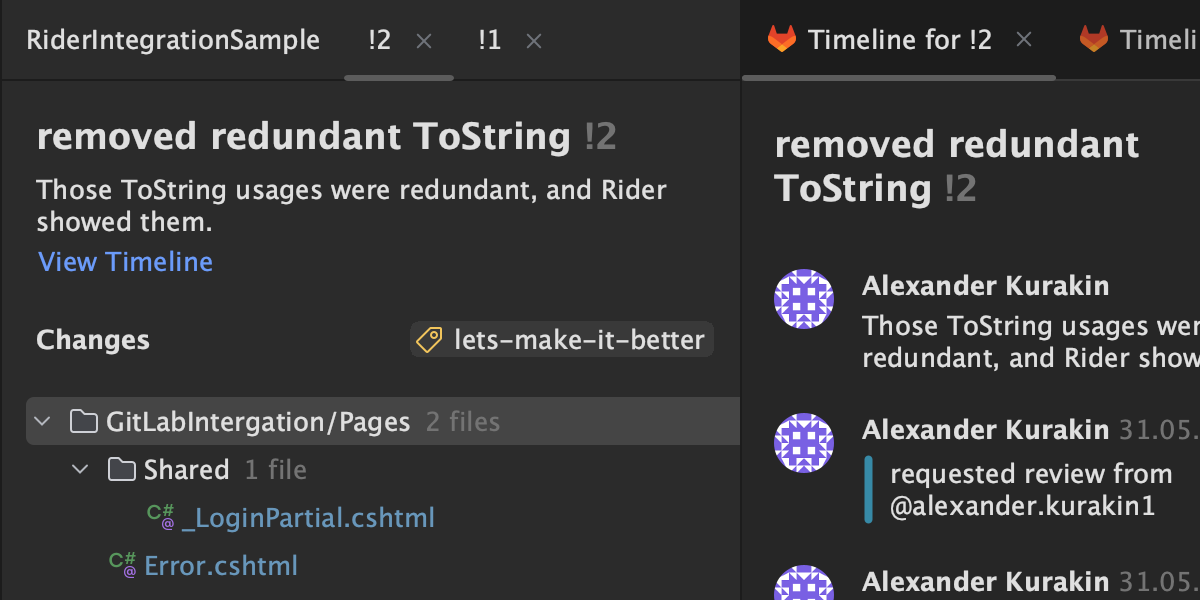Viewport: 1200px width, 600px height.
Task: Click C# file icon for _LoginPartial.cshtml
Action: pos(160,517)
